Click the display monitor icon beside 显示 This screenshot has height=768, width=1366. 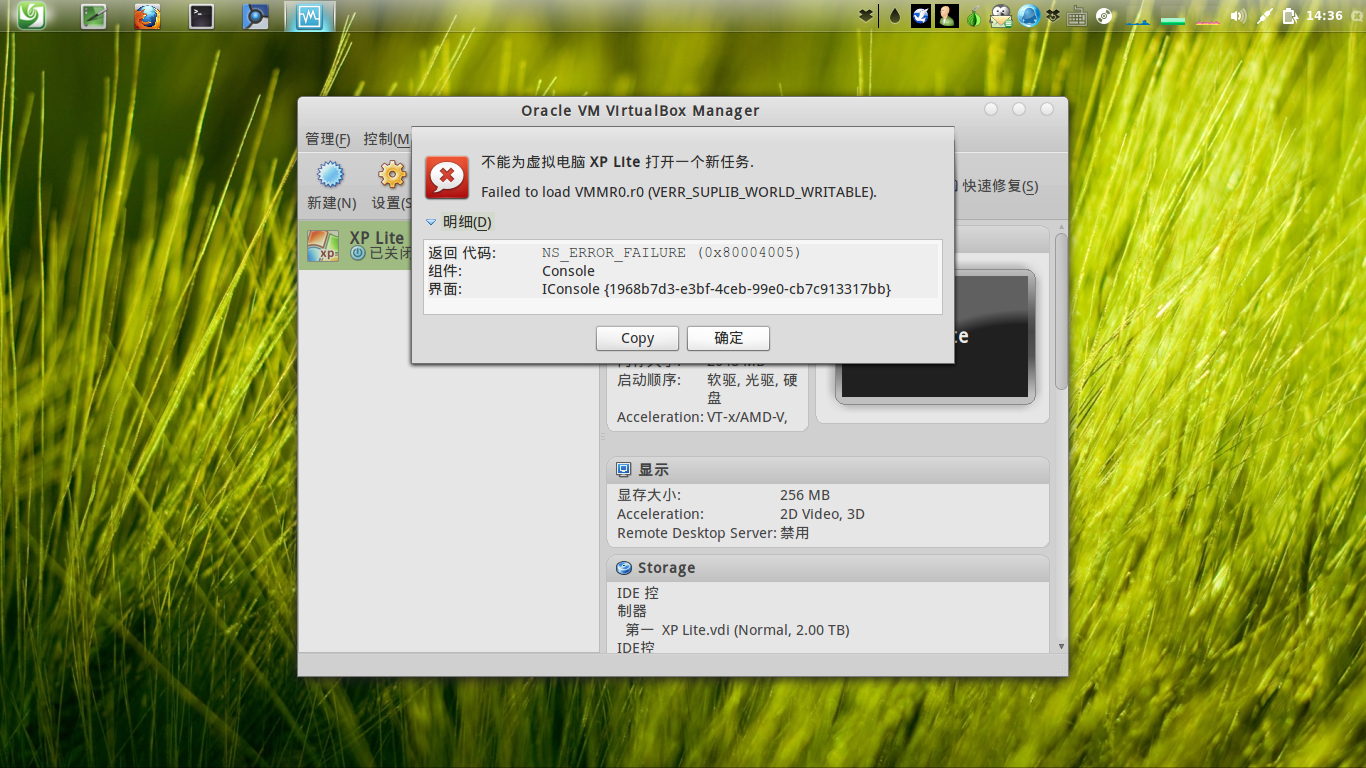(x=624, y=470)
